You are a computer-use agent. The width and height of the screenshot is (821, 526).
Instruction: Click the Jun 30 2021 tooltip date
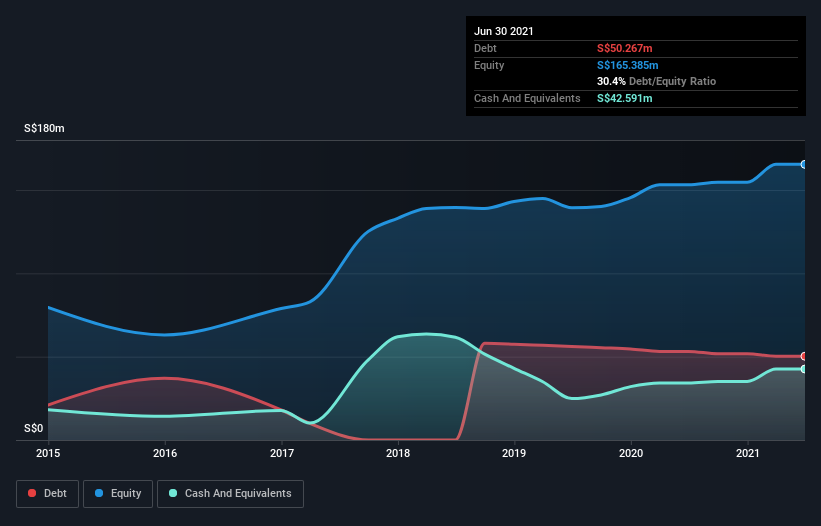[x=504, y=31]
